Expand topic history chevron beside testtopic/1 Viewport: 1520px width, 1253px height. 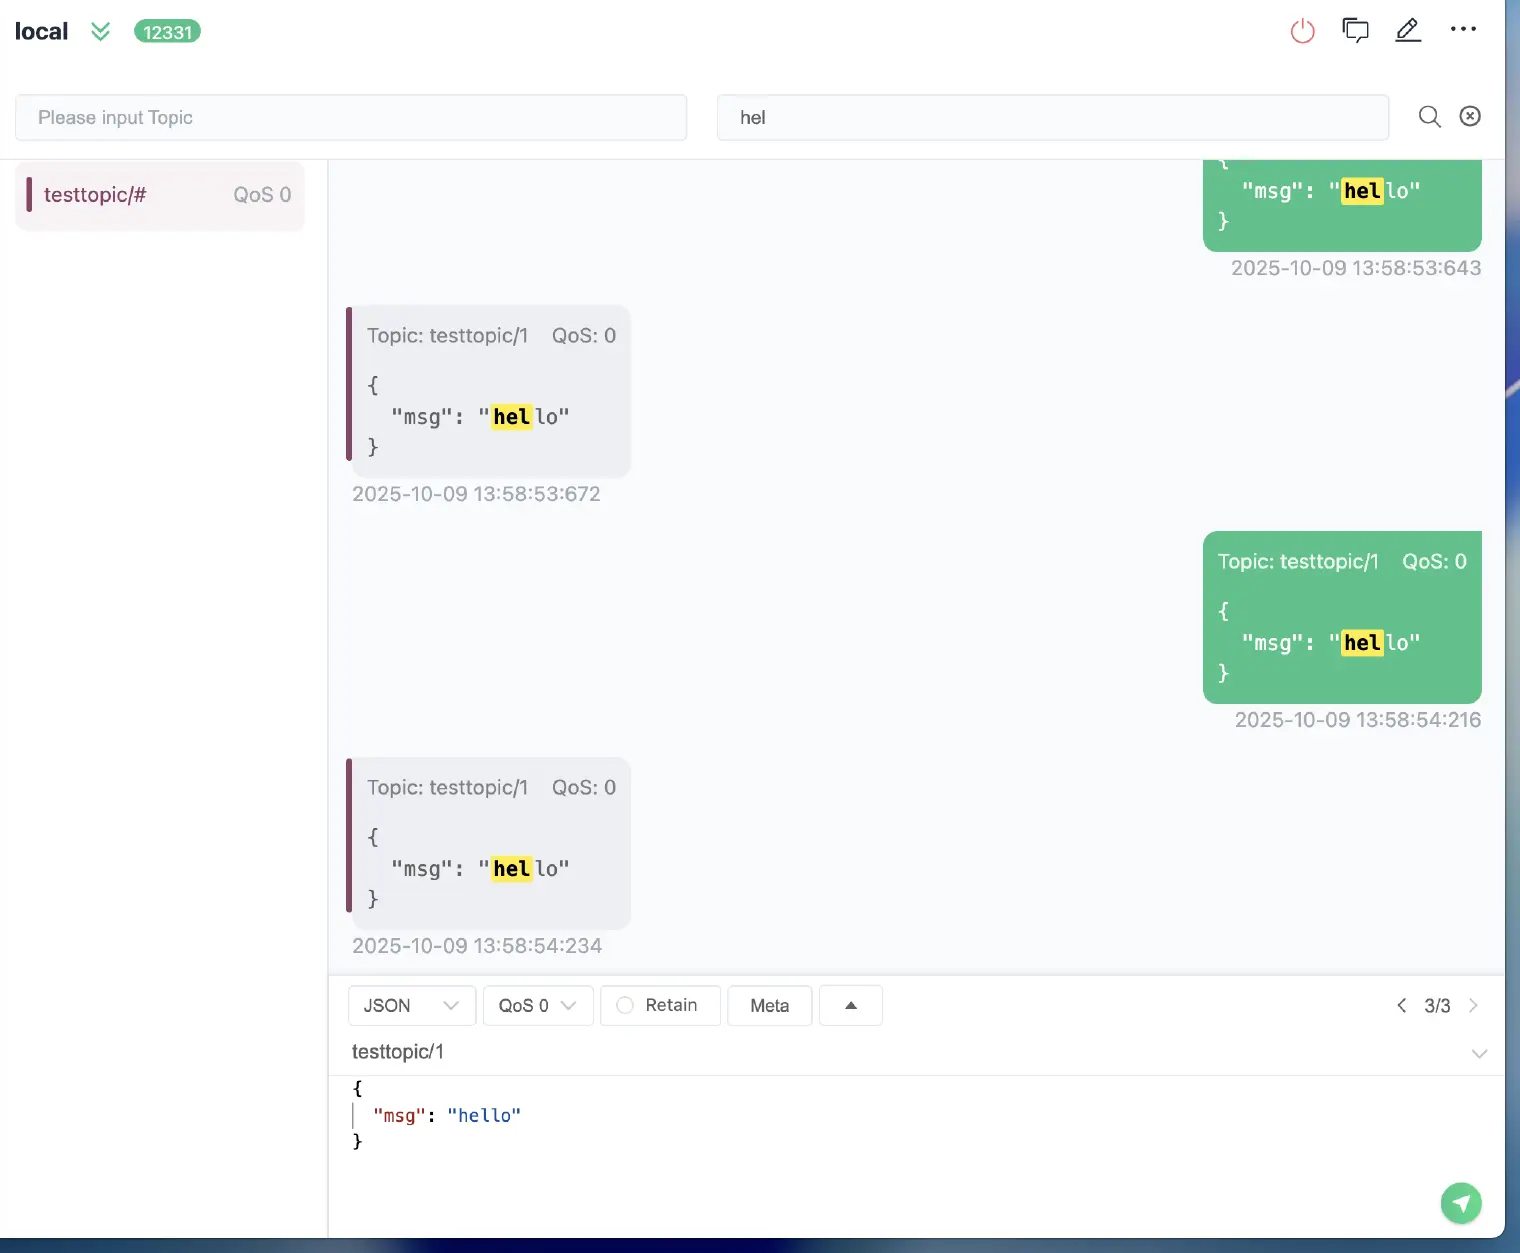coord(1479,1053)
